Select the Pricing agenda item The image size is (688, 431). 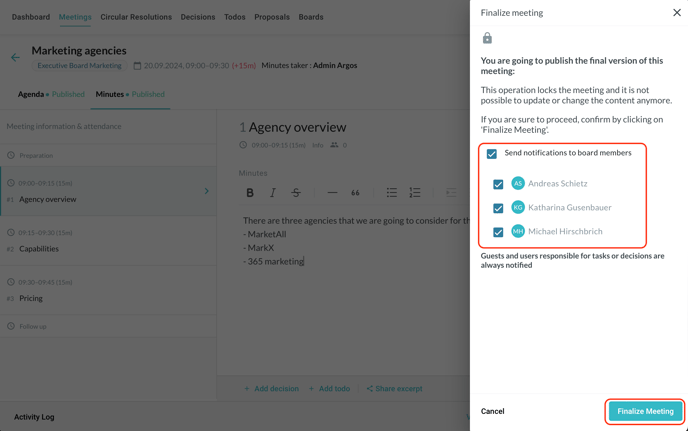click(31, 298)
